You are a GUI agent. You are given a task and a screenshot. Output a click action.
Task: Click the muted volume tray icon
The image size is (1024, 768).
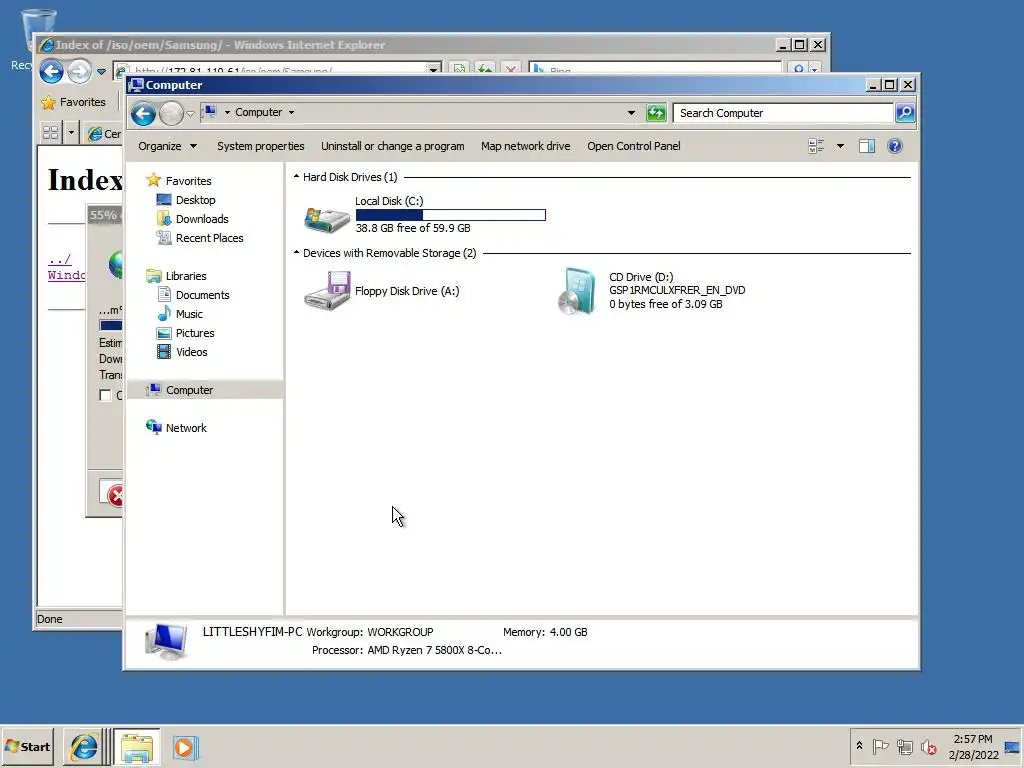928,746
